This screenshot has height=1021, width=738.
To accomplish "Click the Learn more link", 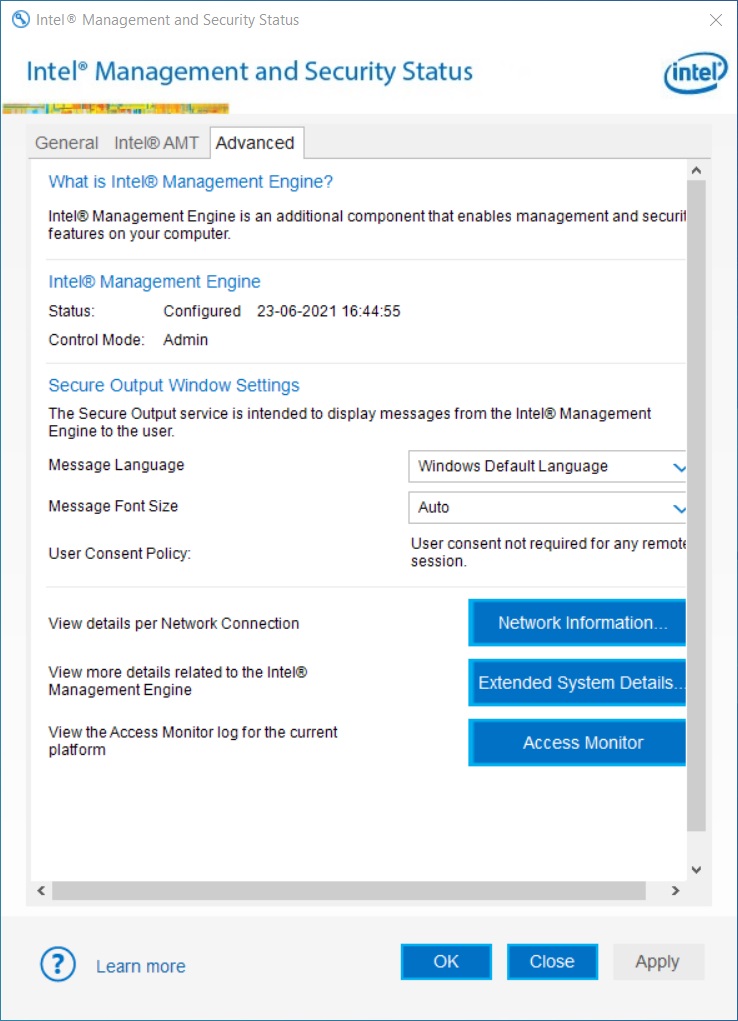I will click(x=140, y=966).
